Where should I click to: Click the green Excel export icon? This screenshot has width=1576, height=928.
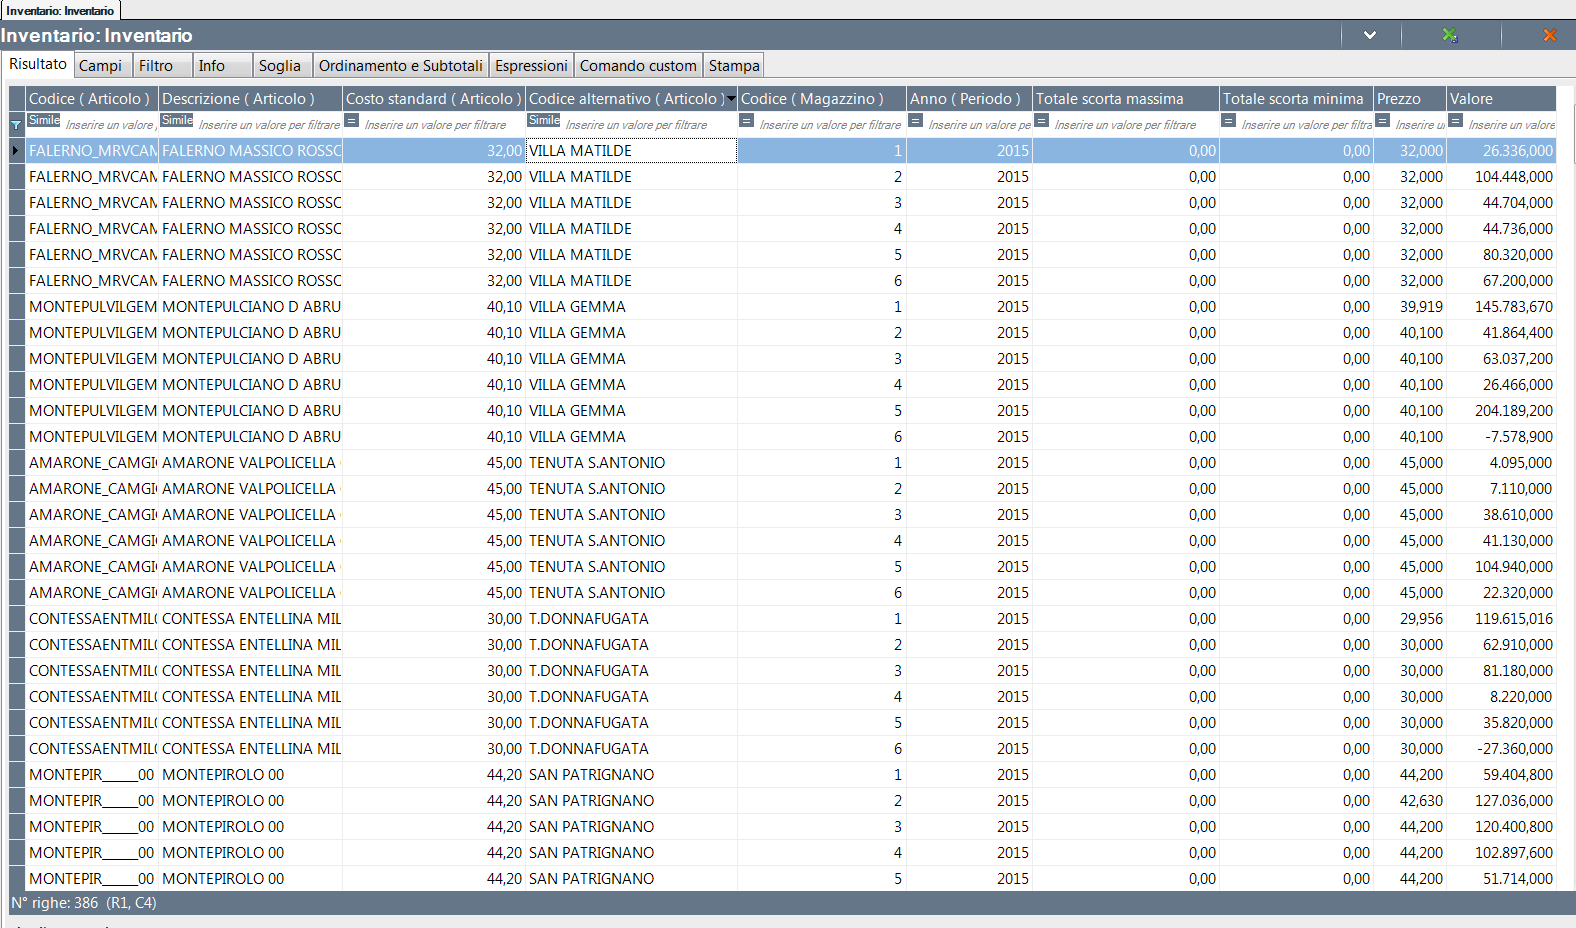tap(1449, 35)
